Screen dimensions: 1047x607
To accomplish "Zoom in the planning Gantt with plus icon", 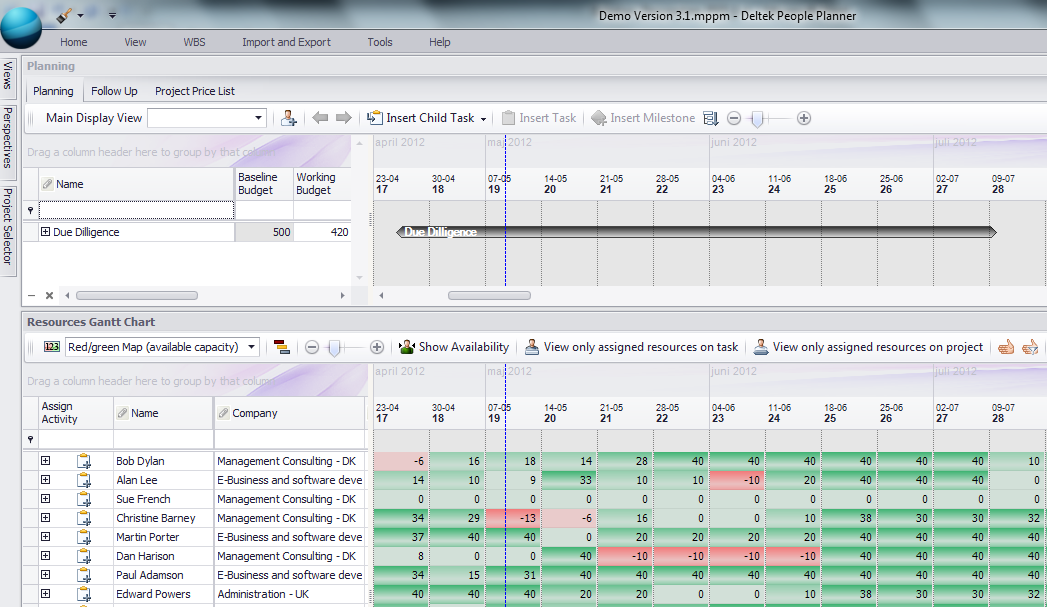I will 803,118.
